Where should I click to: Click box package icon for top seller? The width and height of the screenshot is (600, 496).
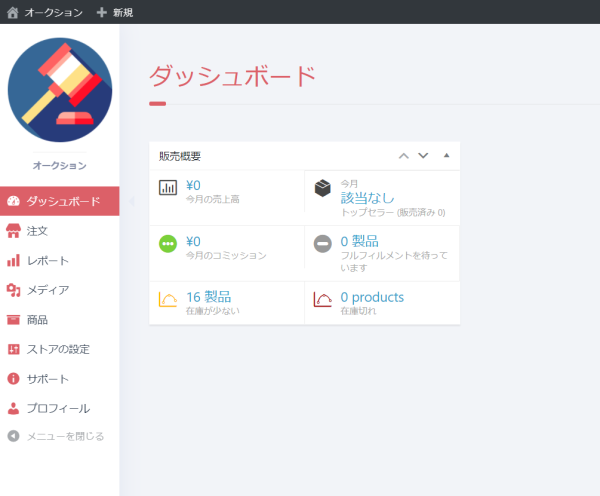pos(323,188)
